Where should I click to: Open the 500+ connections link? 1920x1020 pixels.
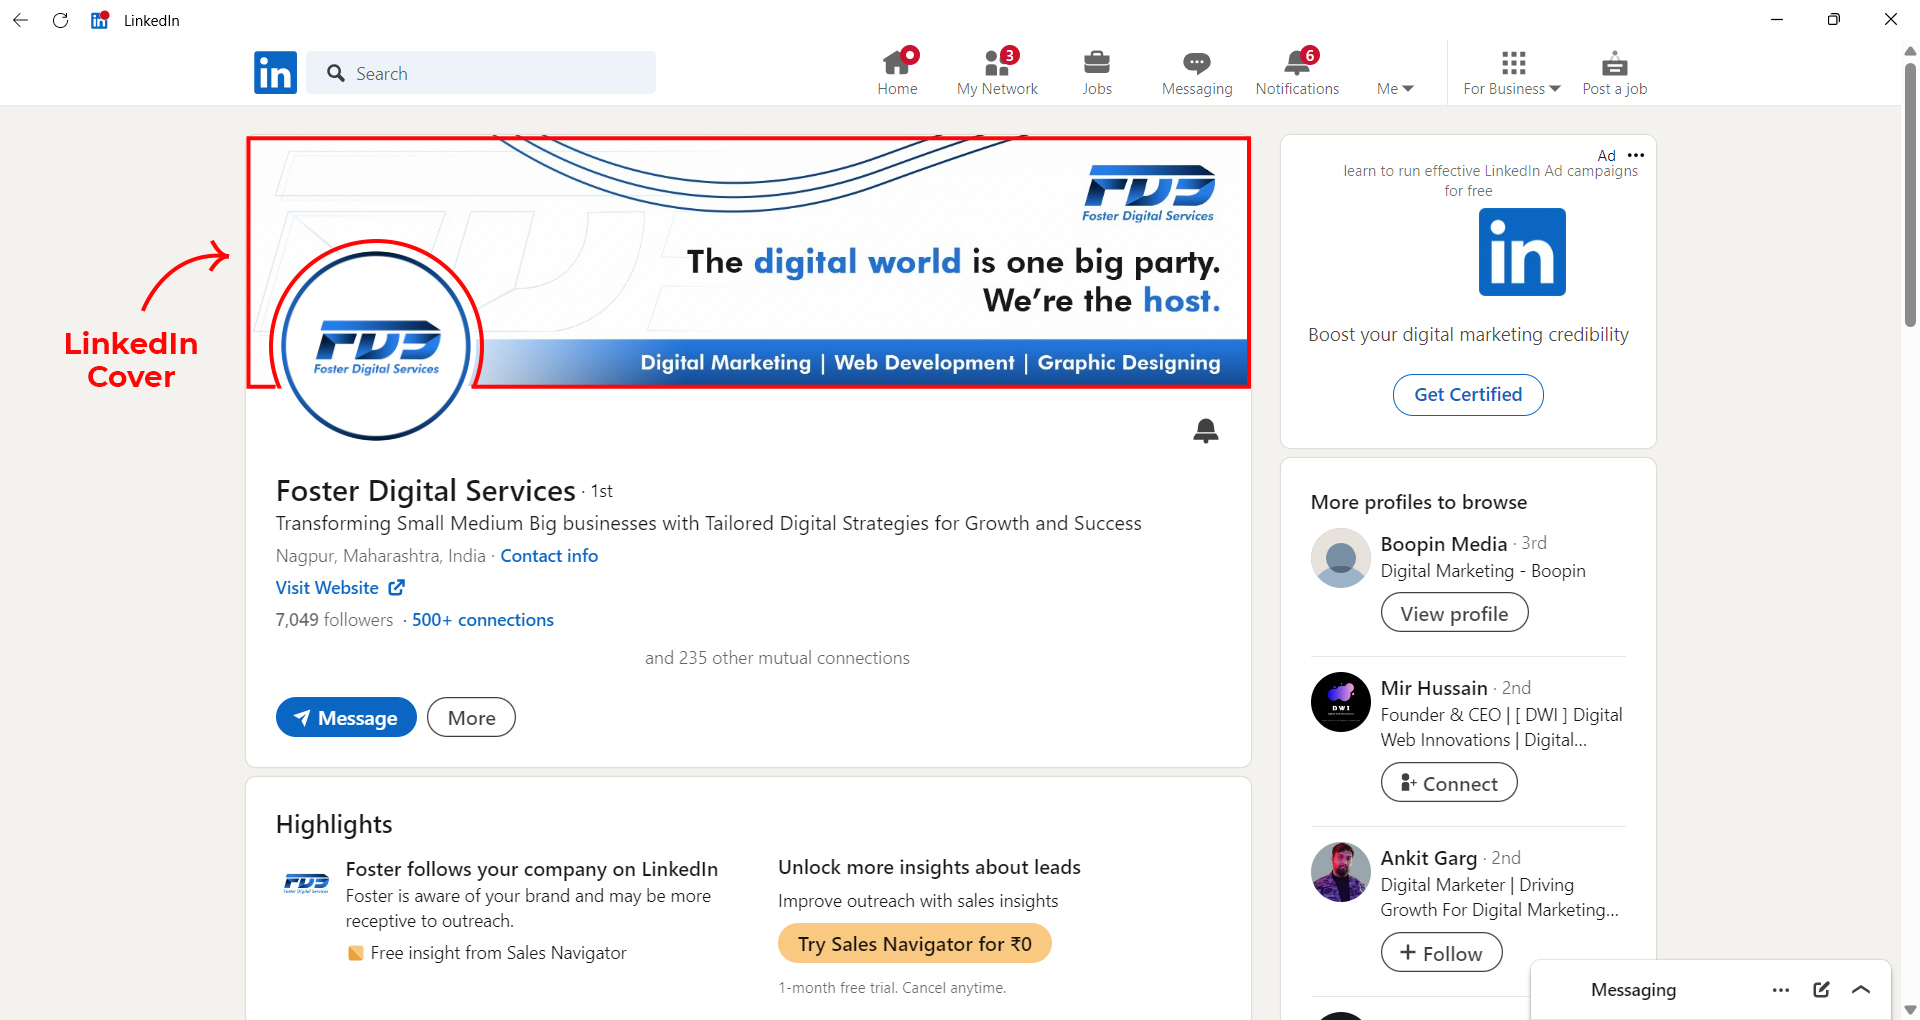pos(483,620)
